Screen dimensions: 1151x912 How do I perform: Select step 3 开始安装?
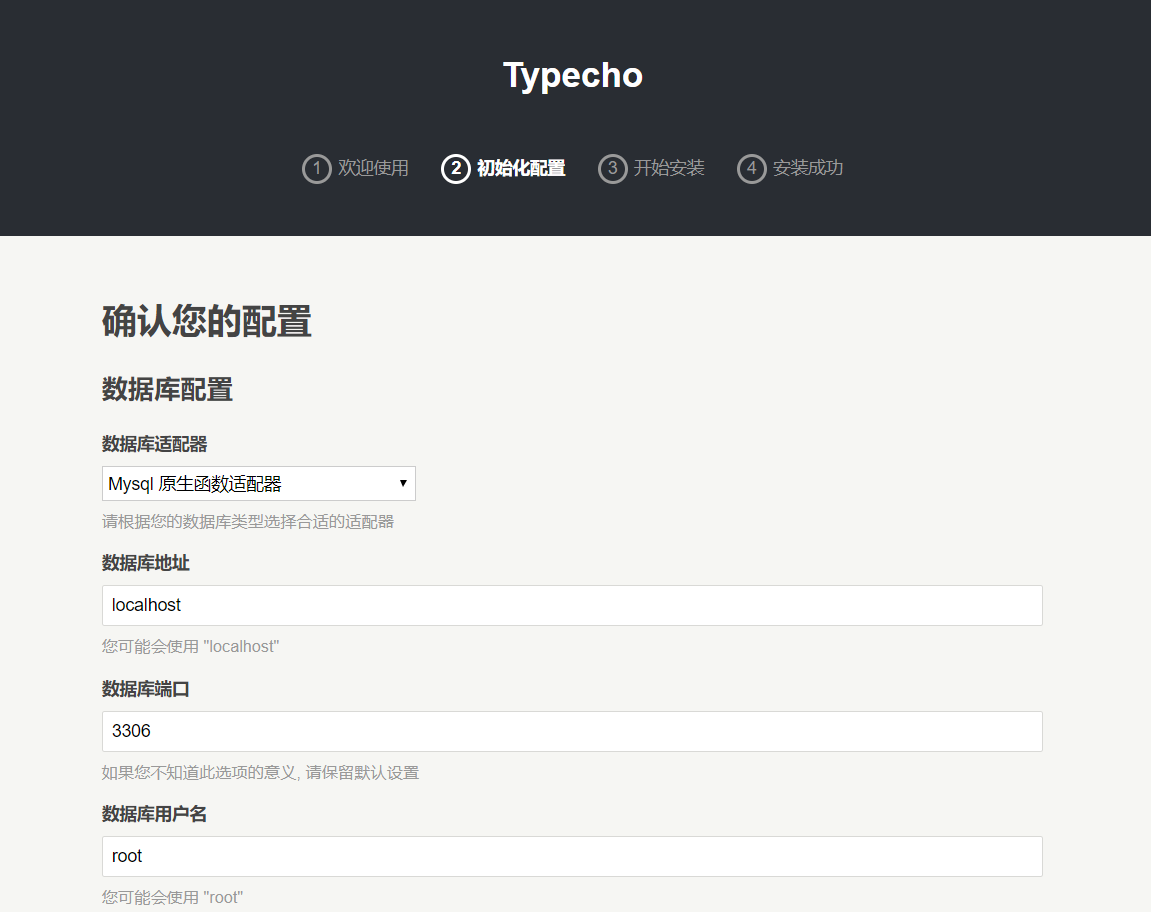[651, 168]
